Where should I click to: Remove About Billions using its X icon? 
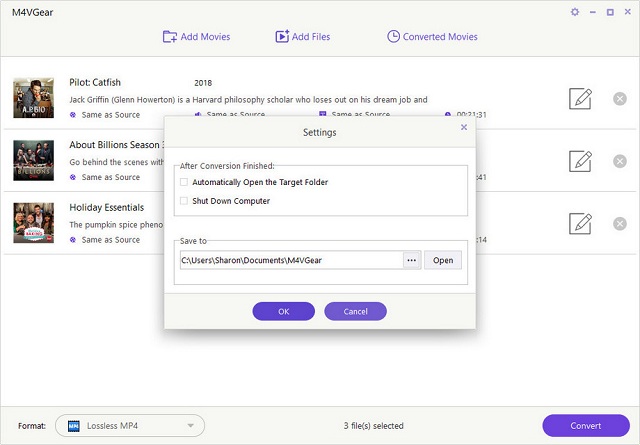point(619,161)
